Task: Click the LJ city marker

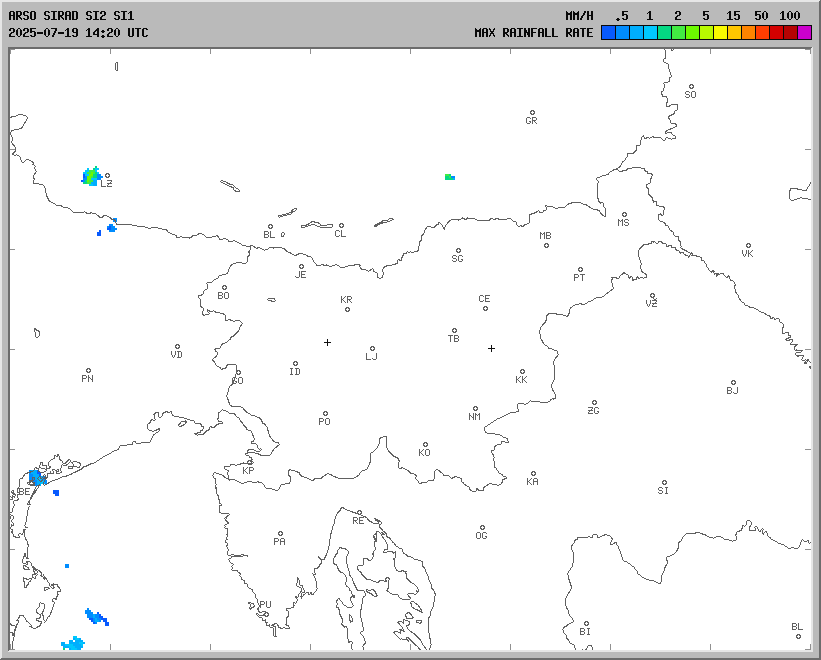Action: pos(372,349)
